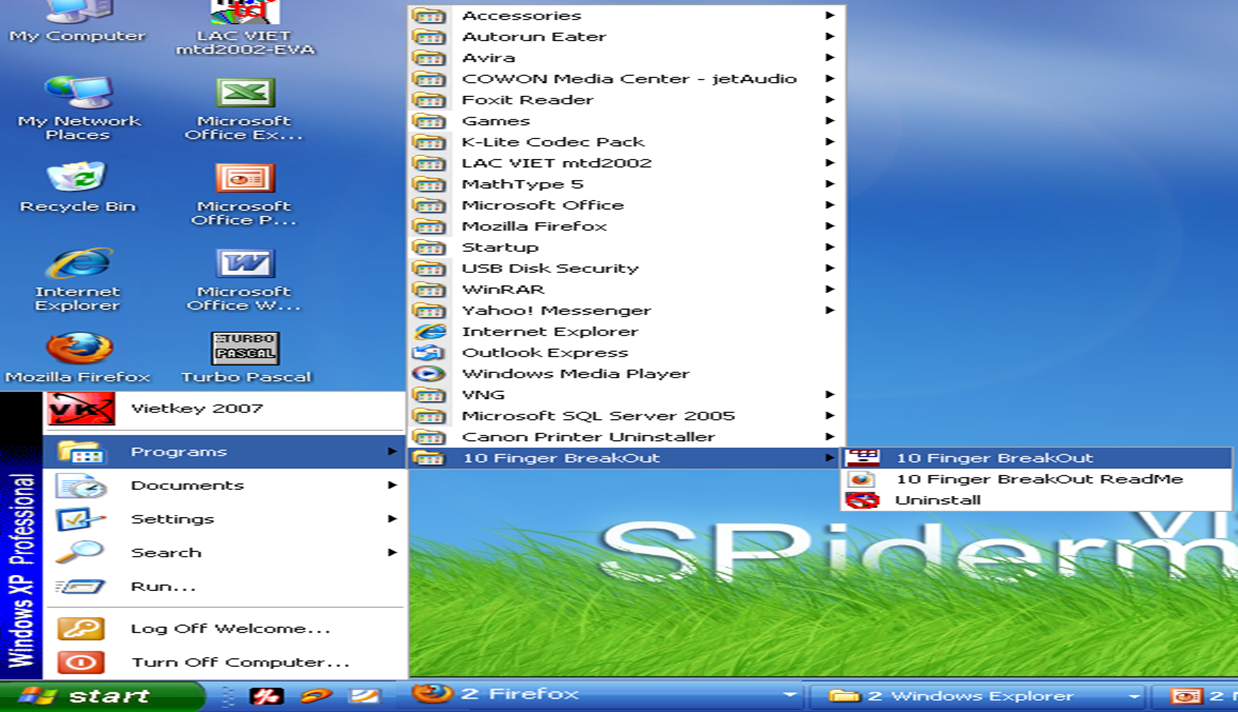Click Log Off Welcome... in Start menu
Viewport: 1238px width, 712px height.
(x=225, y=629)
